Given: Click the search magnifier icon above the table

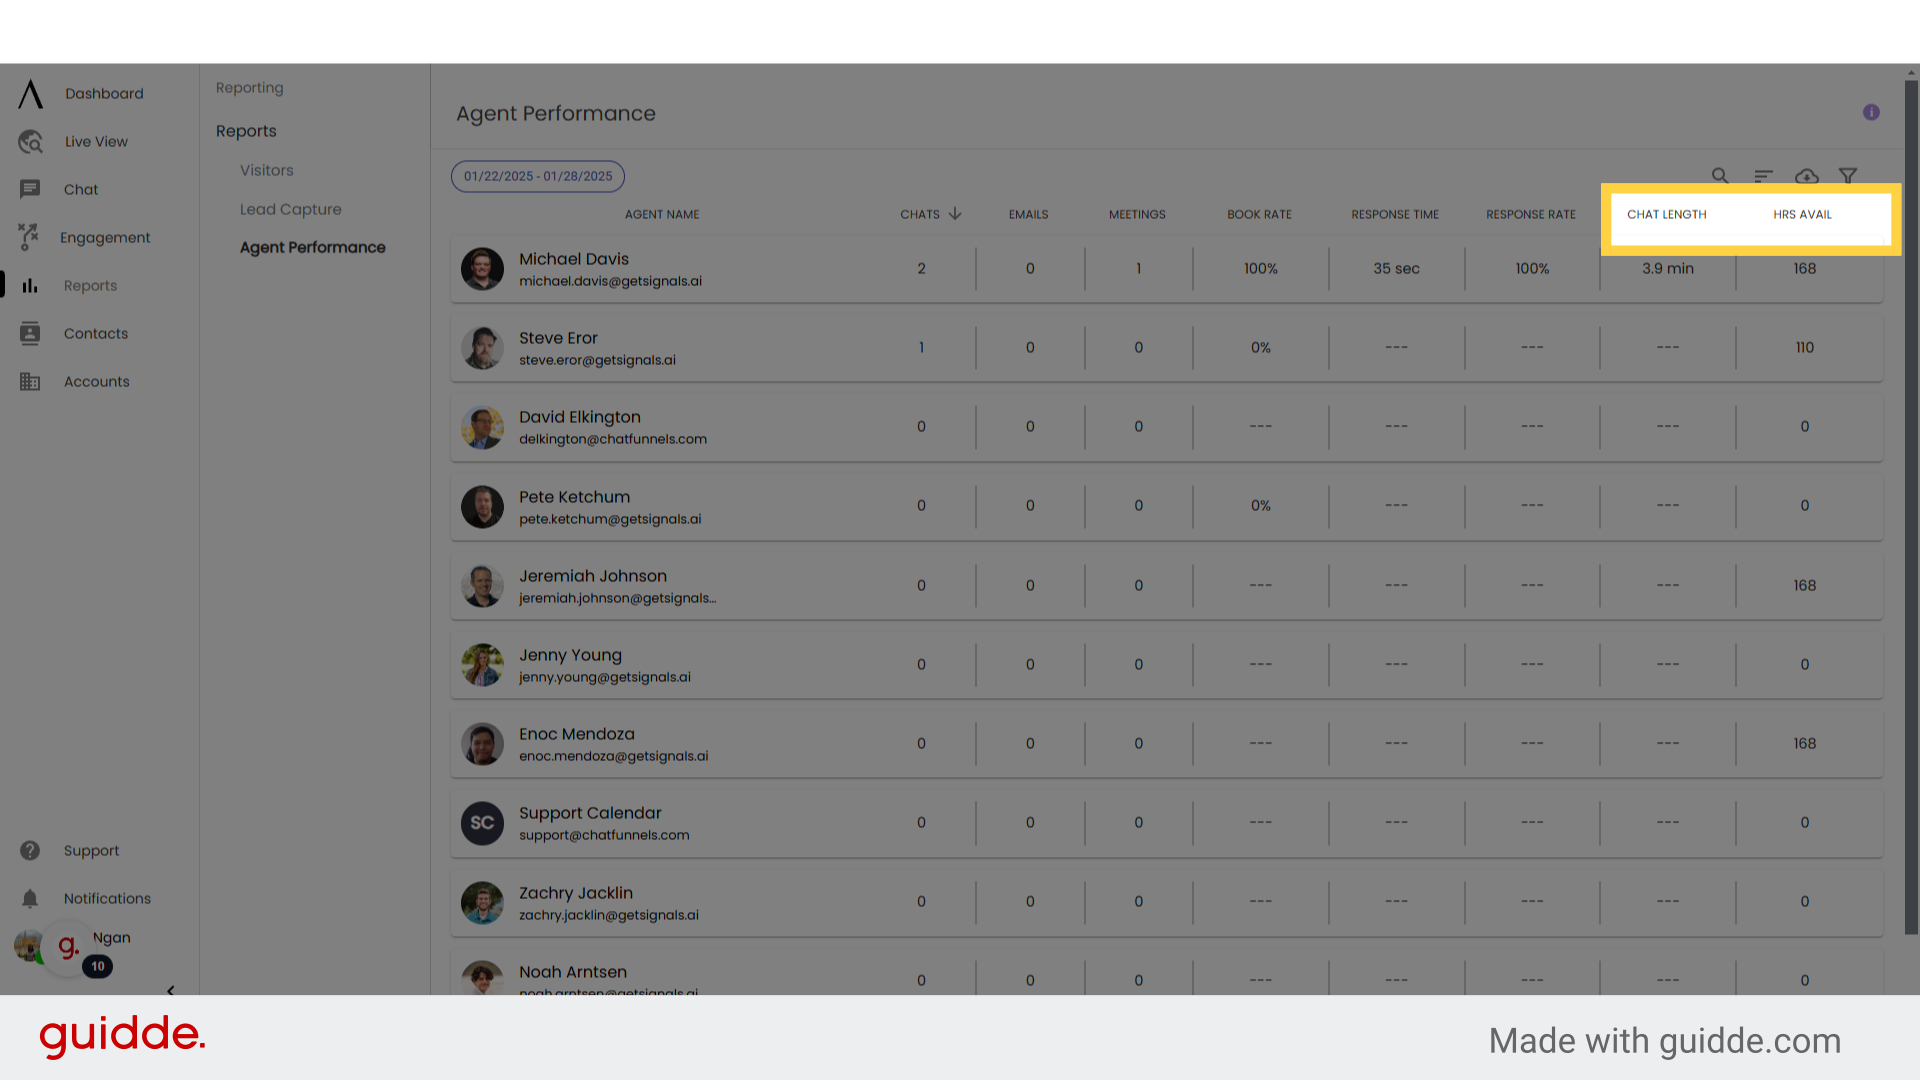Looking at the screenshot, I should tap(1720, 176).
